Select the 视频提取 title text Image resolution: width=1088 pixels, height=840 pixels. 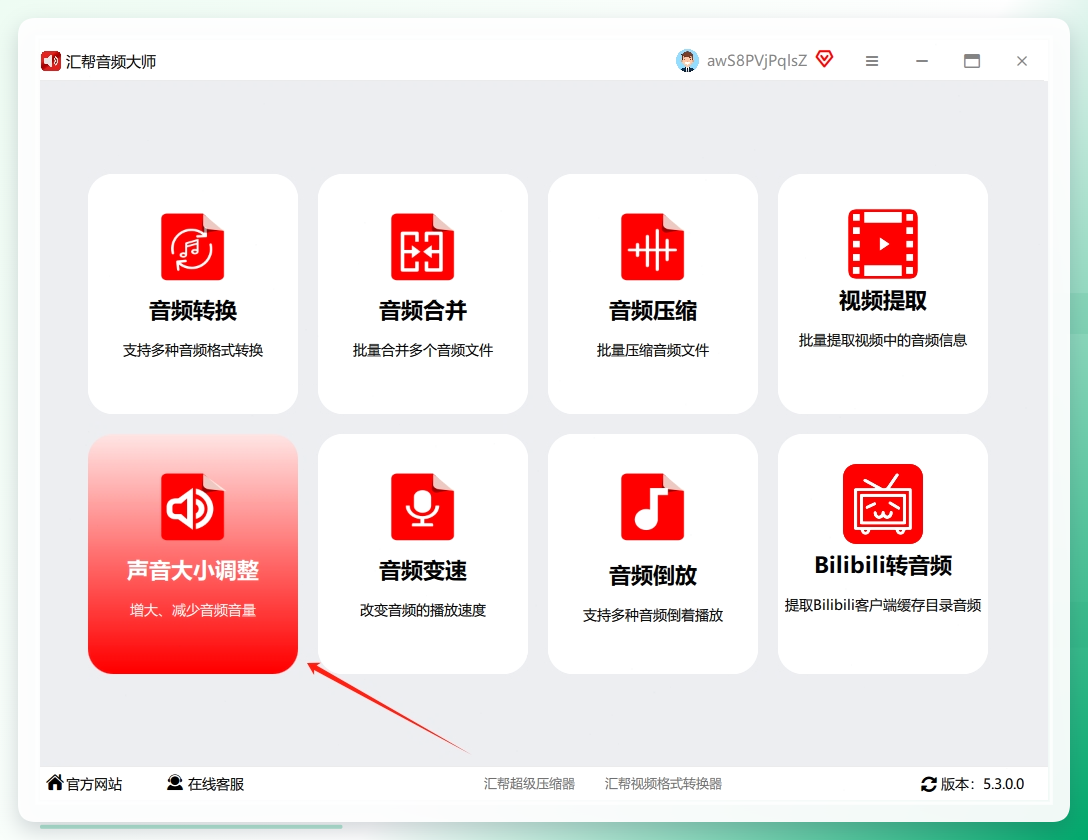pyautogui.click(x=883, y=301)
